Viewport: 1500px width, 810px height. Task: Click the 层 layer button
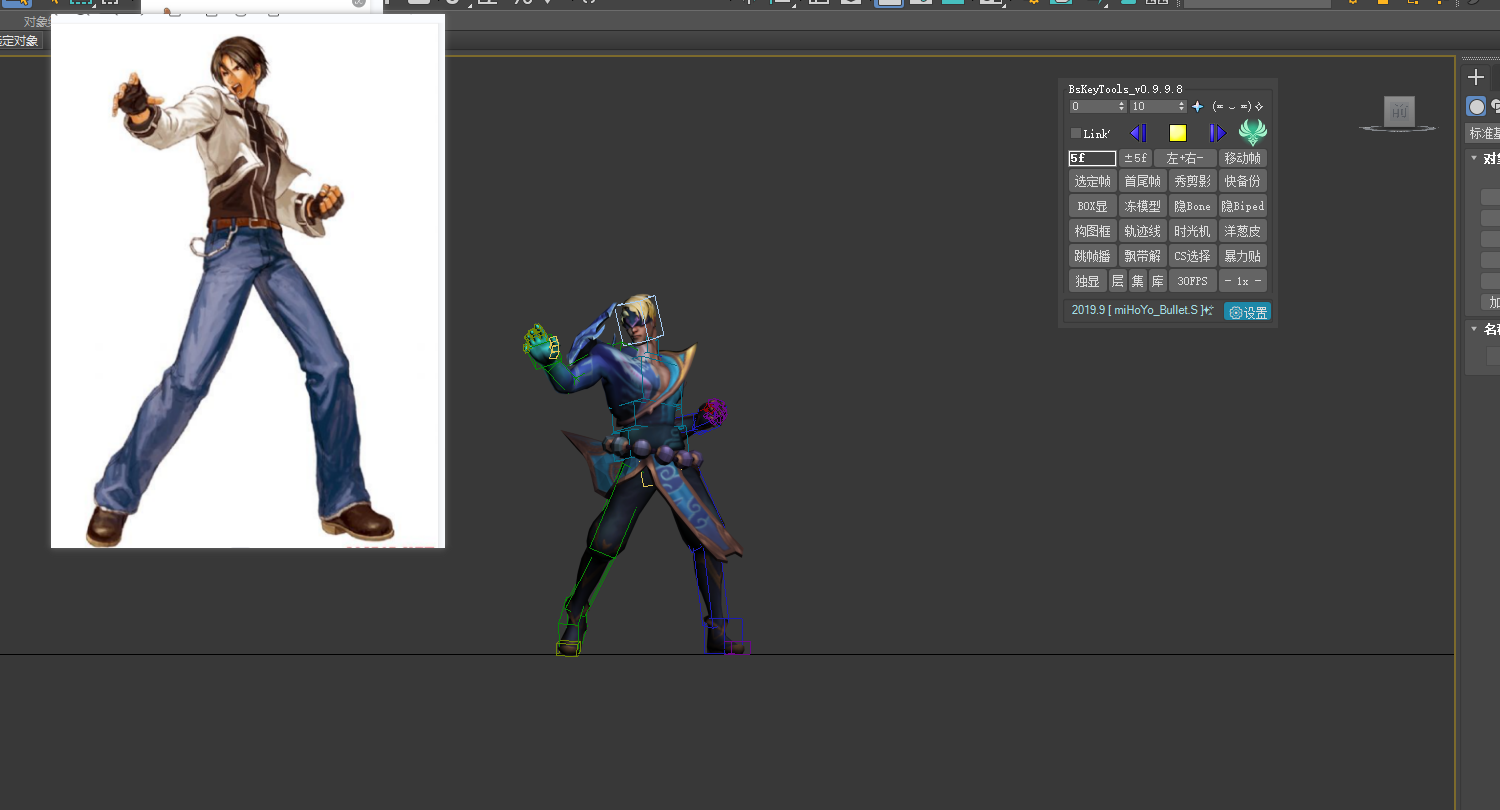point(1118,281)
